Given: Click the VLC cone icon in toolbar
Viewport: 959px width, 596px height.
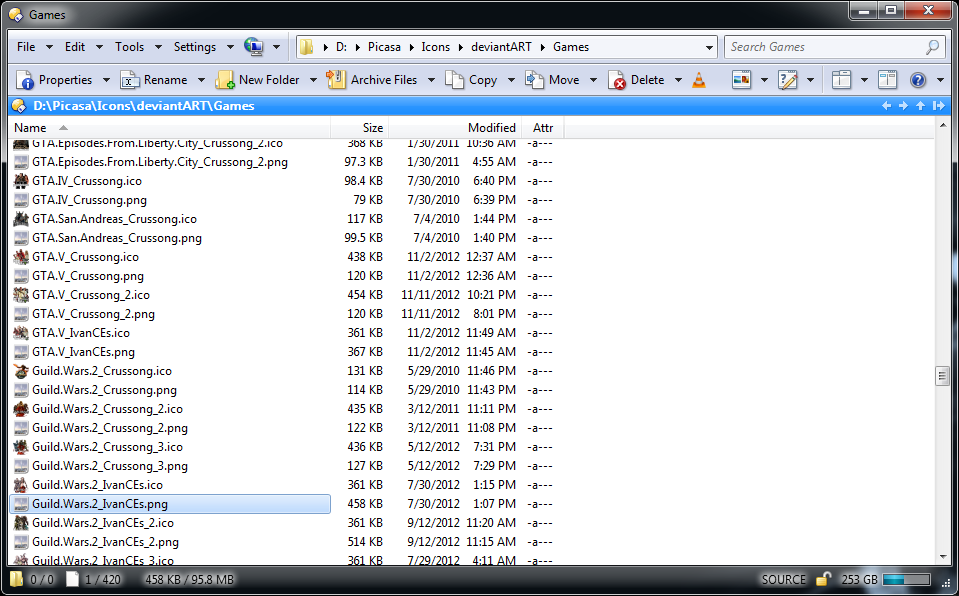Looking at the screenshot, I should point(698,80).
